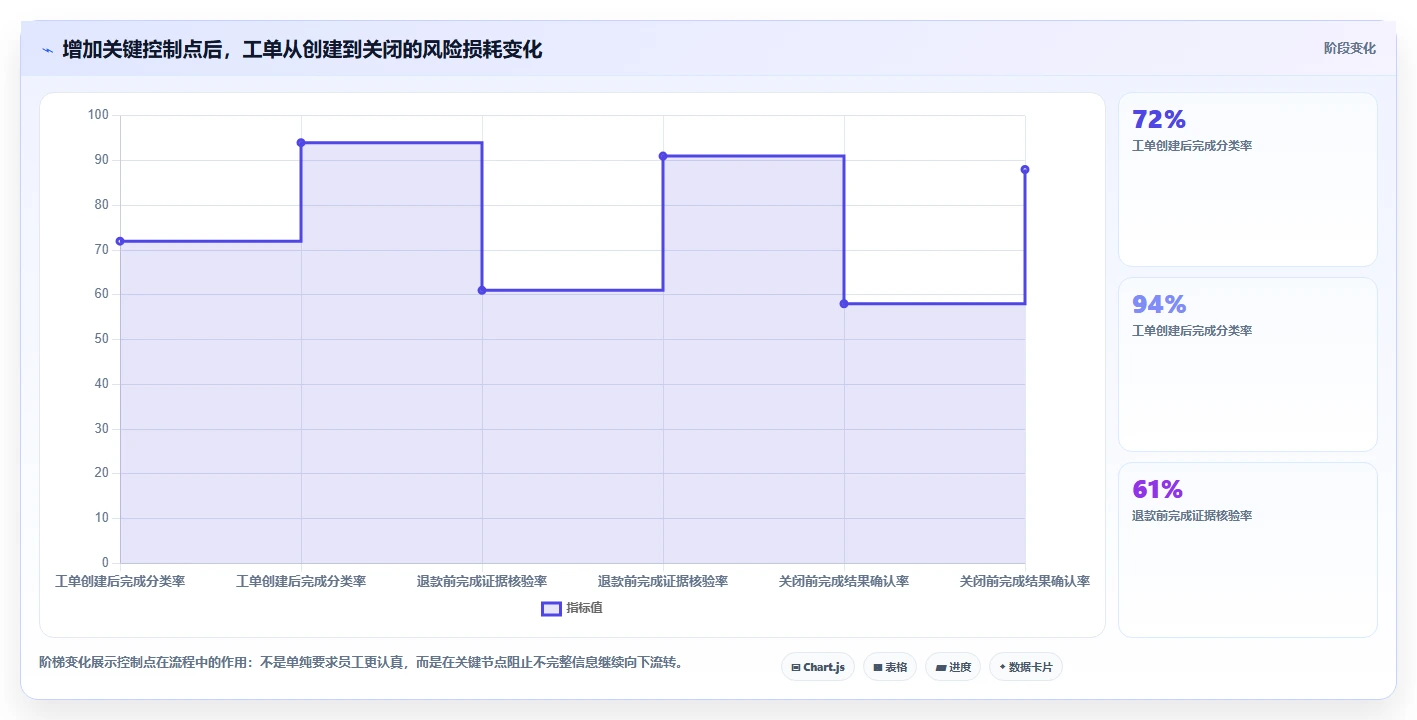
Task: Toggle the 指标值 legend swatch
Action: point(551,608)
